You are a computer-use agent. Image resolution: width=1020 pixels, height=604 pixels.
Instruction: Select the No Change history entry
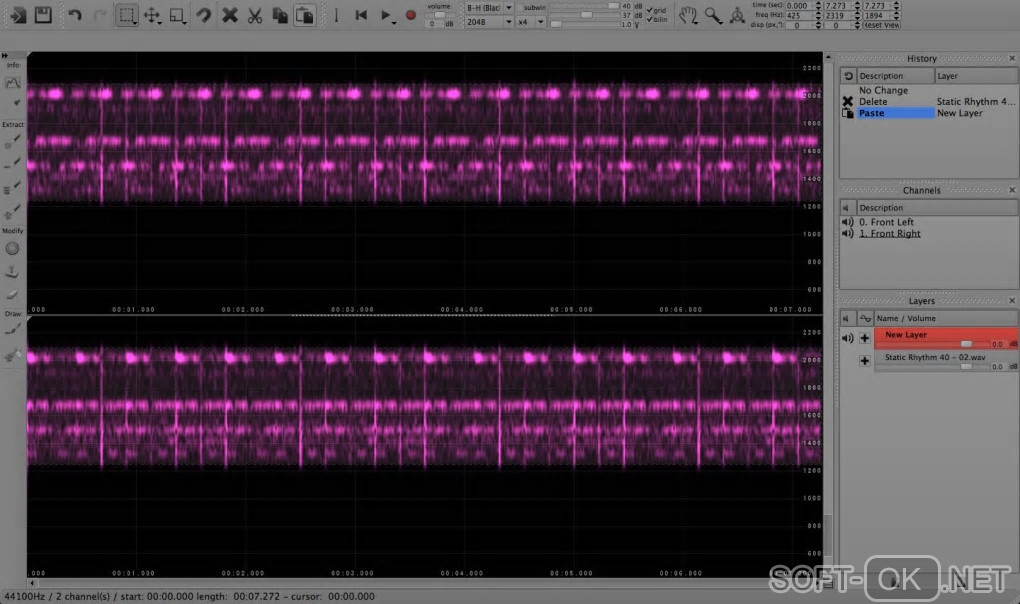(883, 90)
